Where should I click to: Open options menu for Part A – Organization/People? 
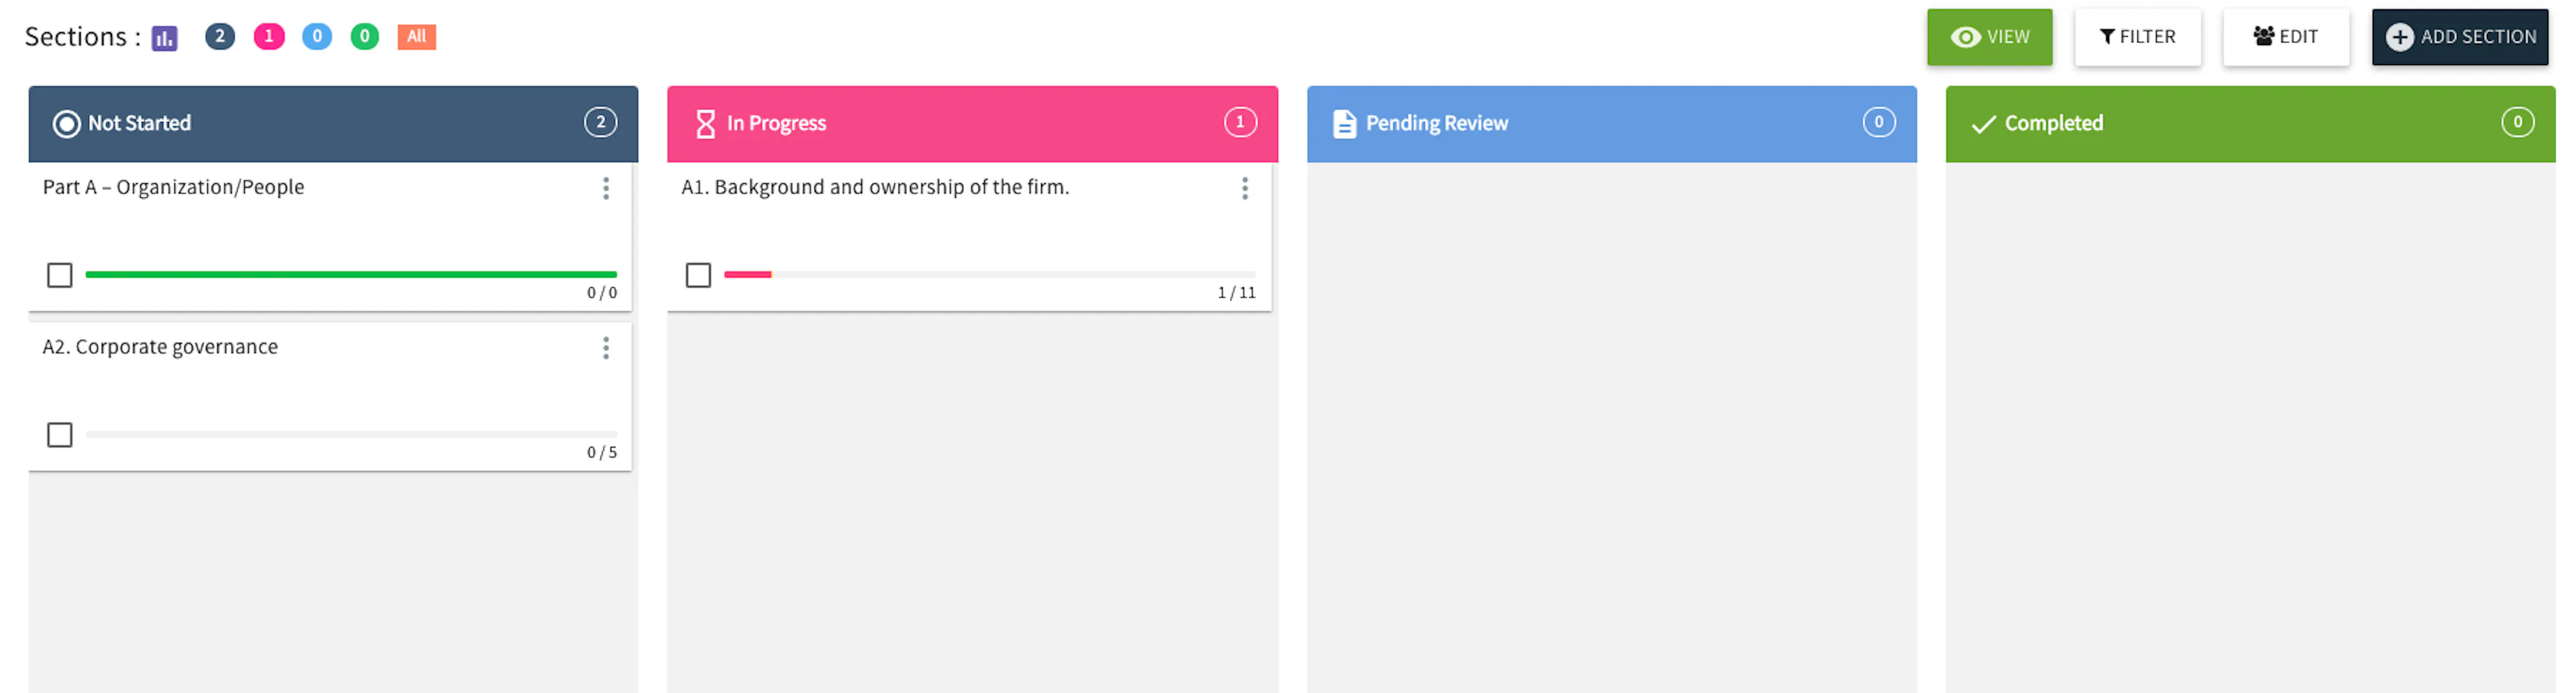(606, 189)
